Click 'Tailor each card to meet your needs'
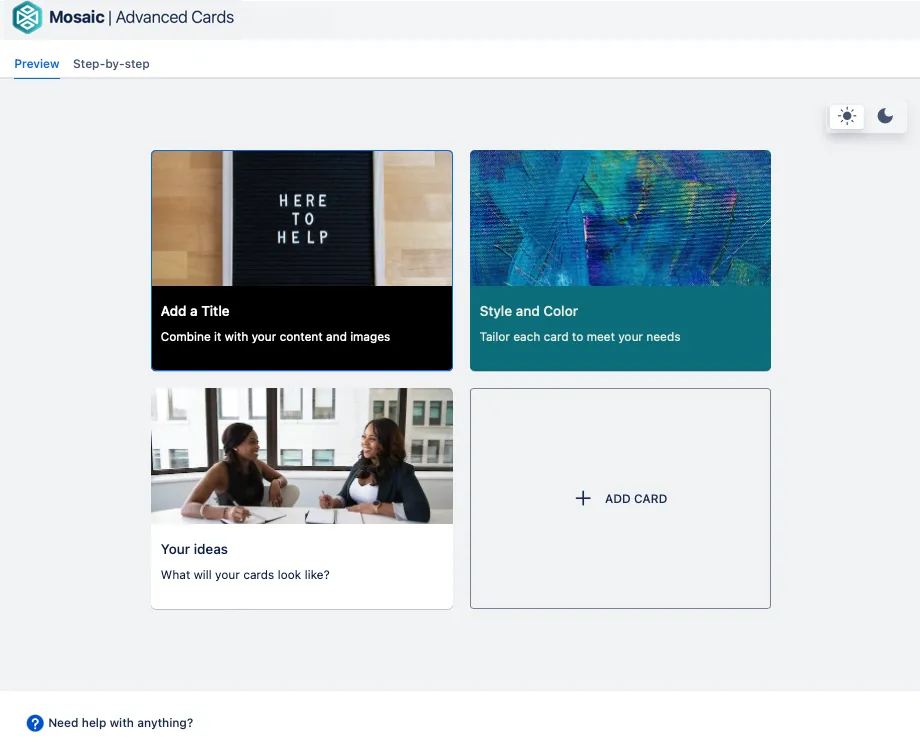The image size is (920, 744). click(580, 337)
